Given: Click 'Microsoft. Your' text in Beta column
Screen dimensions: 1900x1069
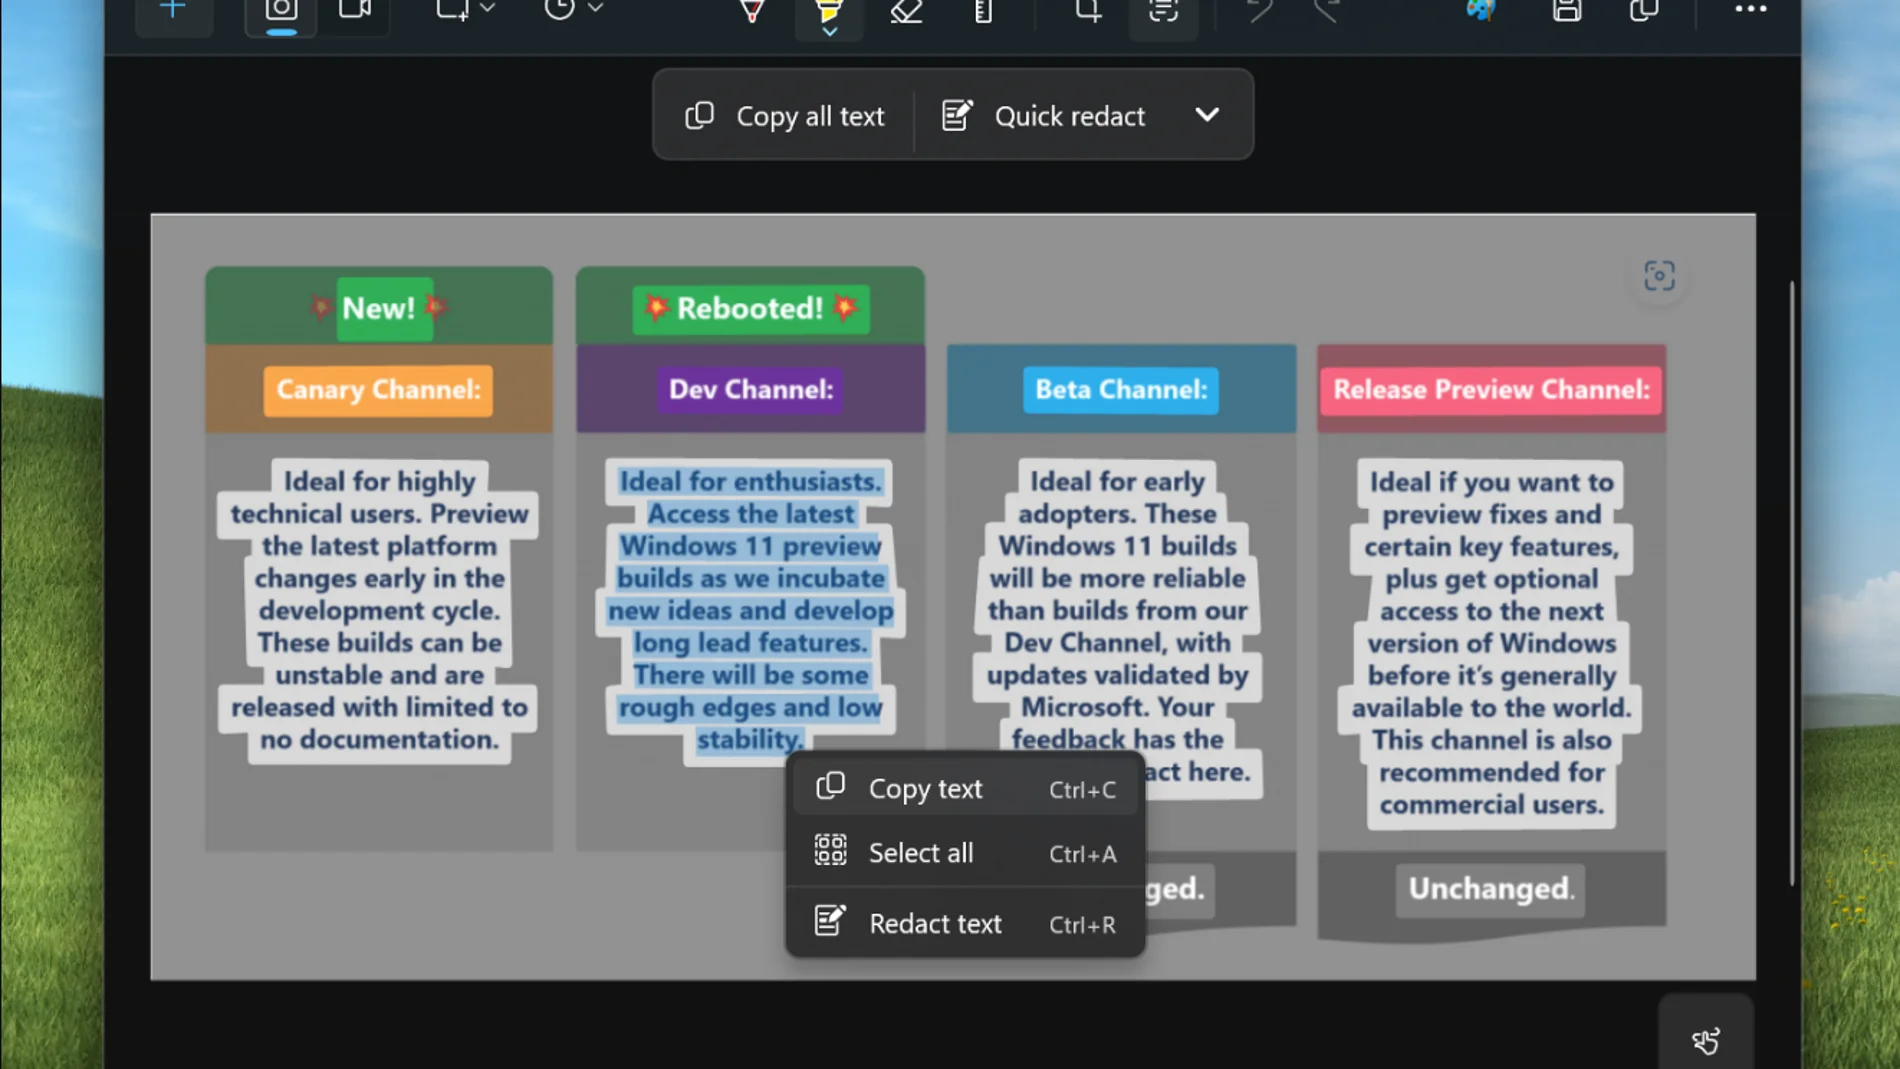Looking at the screenshot, I should (1117, 707).
